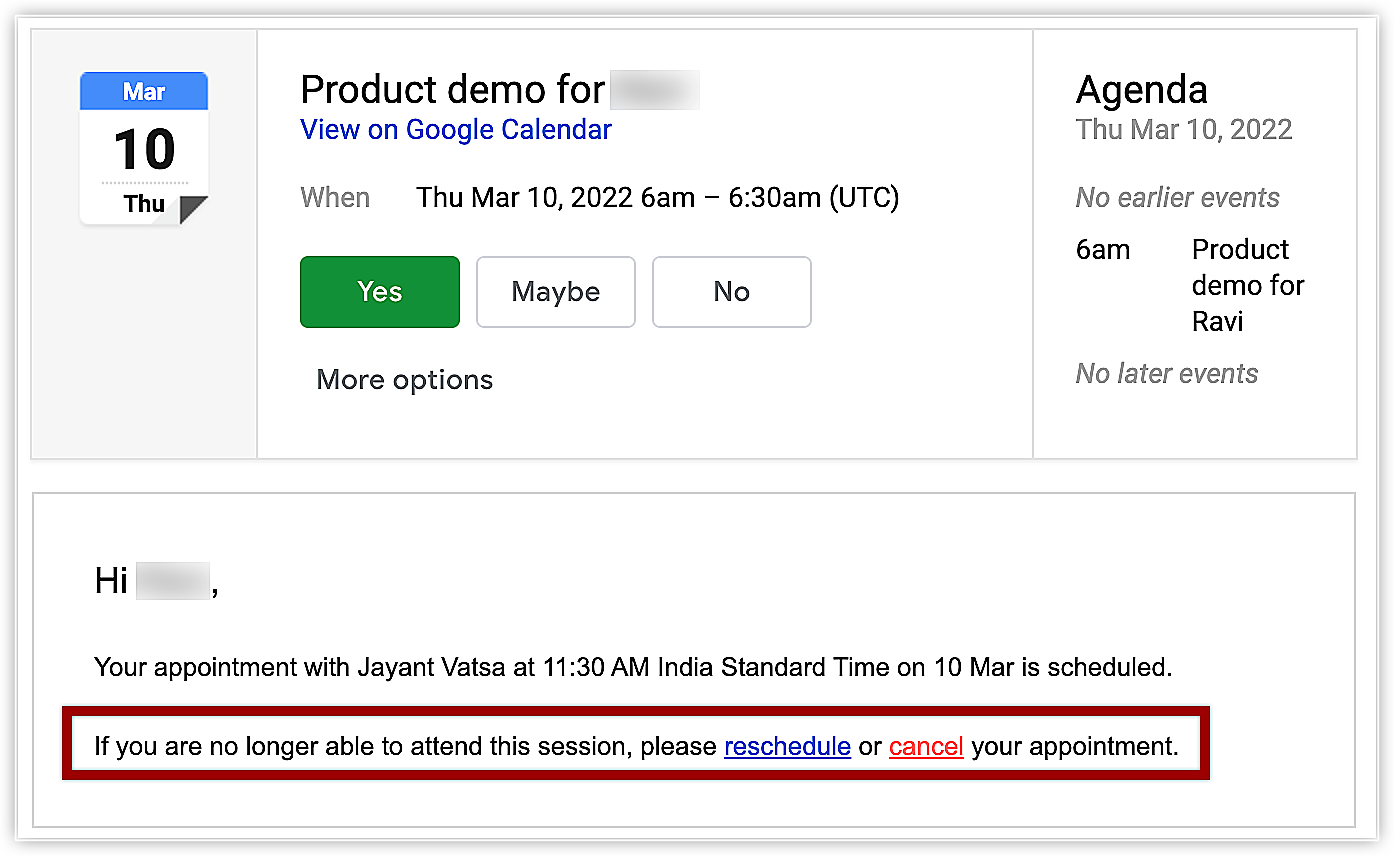Viewport: 1394px width, 856px height.
Task: Respond Maybe to the invitation
Action: (556, 292)
